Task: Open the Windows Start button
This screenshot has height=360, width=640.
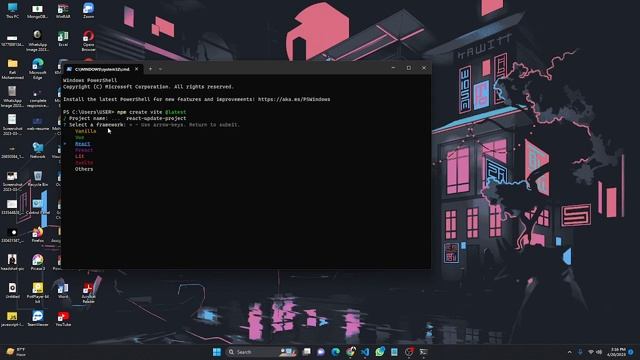Action: click(217, 352)
